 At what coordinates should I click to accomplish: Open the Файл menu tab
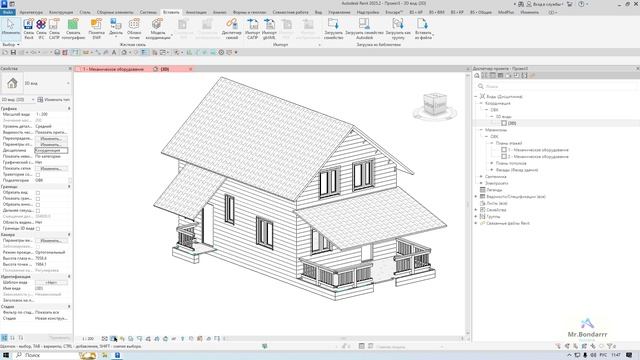coord(7,12)
